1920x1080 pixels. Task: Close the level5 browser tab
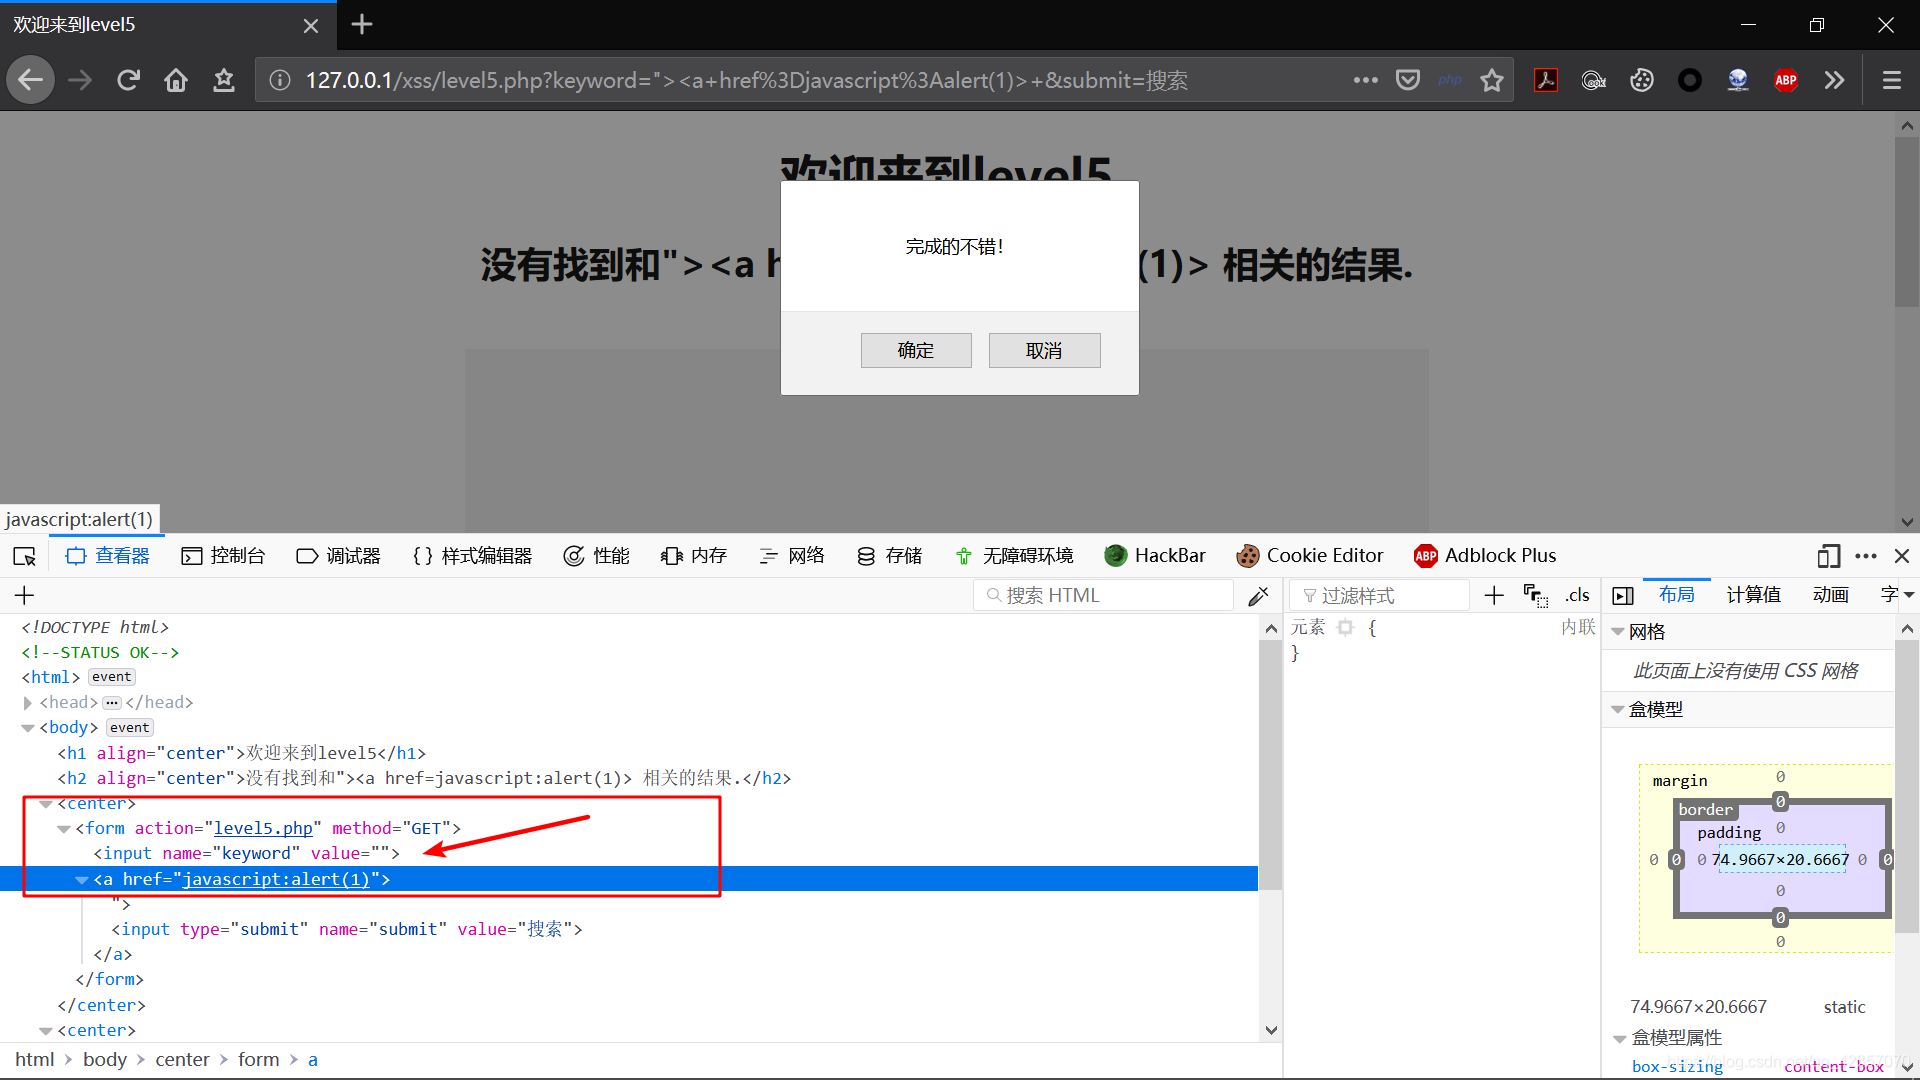point(311,25)
